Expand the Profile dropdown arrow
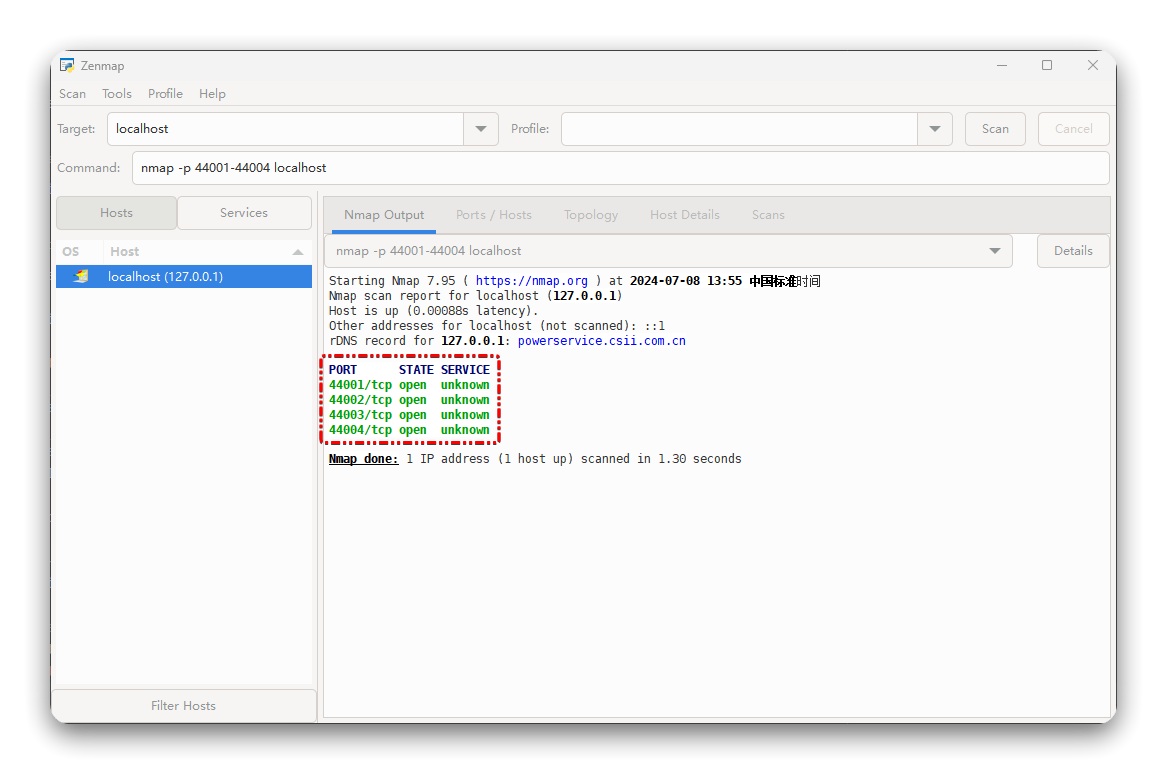The width and height of the screenshot is (1167, 774). [935, 129]
